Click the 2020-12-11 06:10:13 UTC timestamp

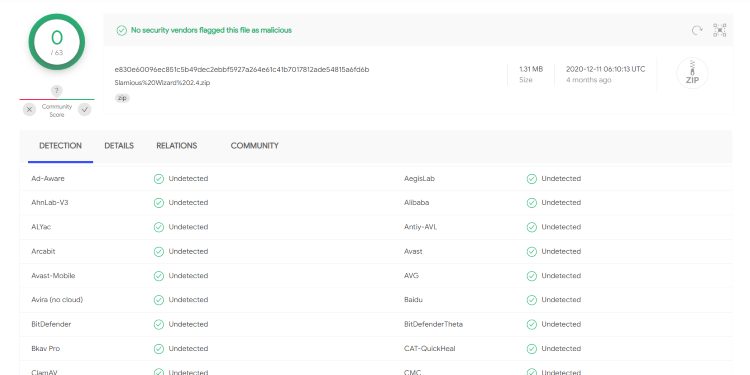[x=606, y=69]
